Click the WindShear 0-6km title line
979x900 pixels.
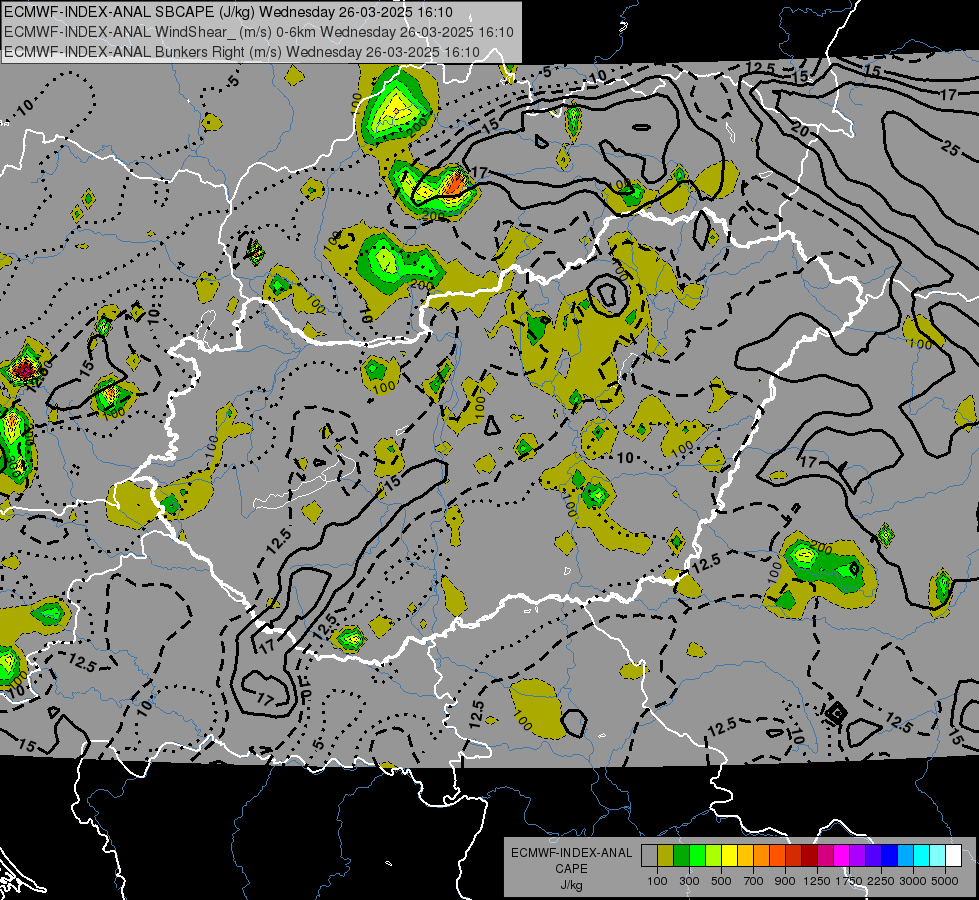(259, 32)
